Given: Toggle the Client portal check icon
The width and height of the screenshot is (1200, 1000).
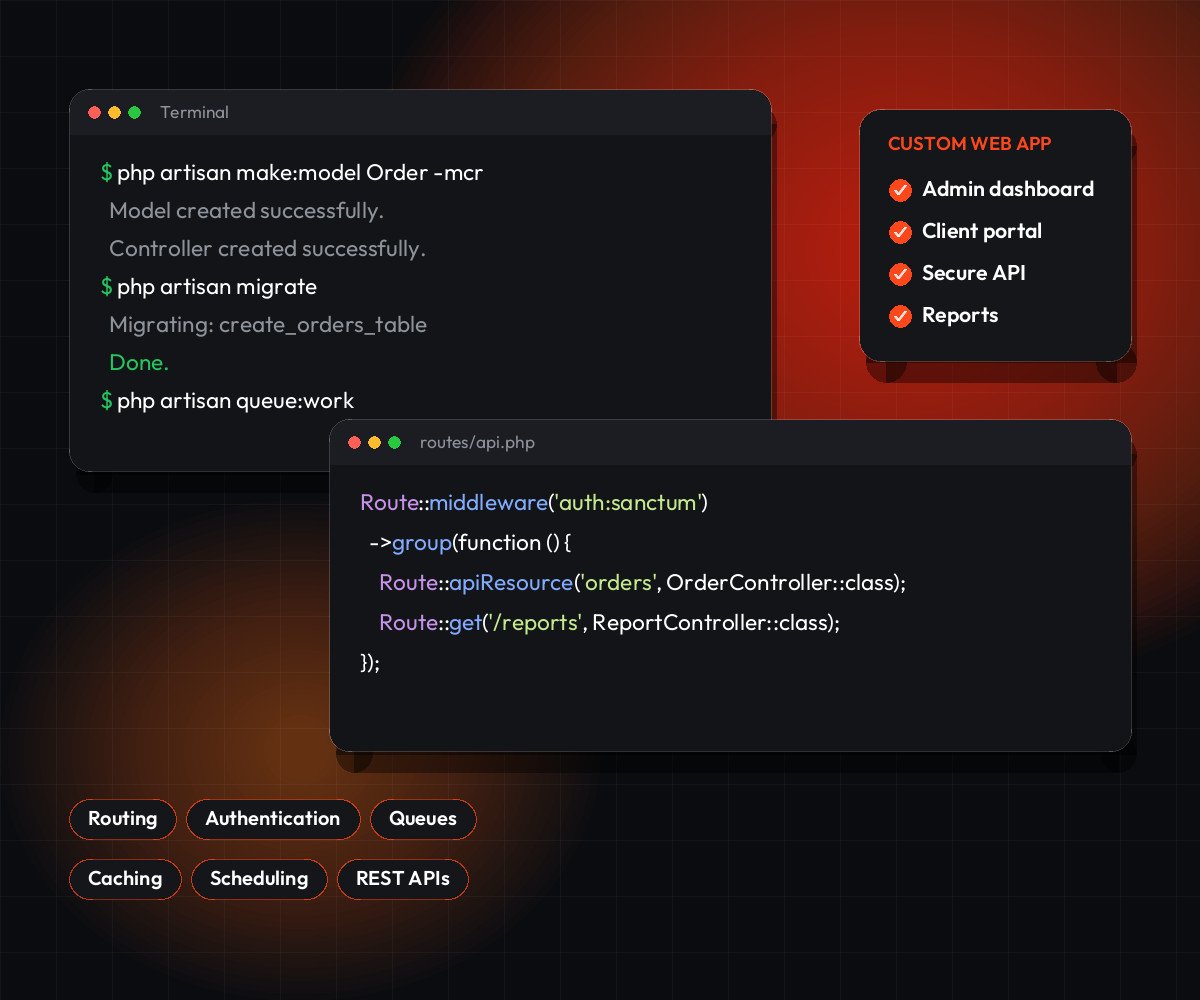Looking at the screenshot, I should pyautogui.click(x=901, y=232).
